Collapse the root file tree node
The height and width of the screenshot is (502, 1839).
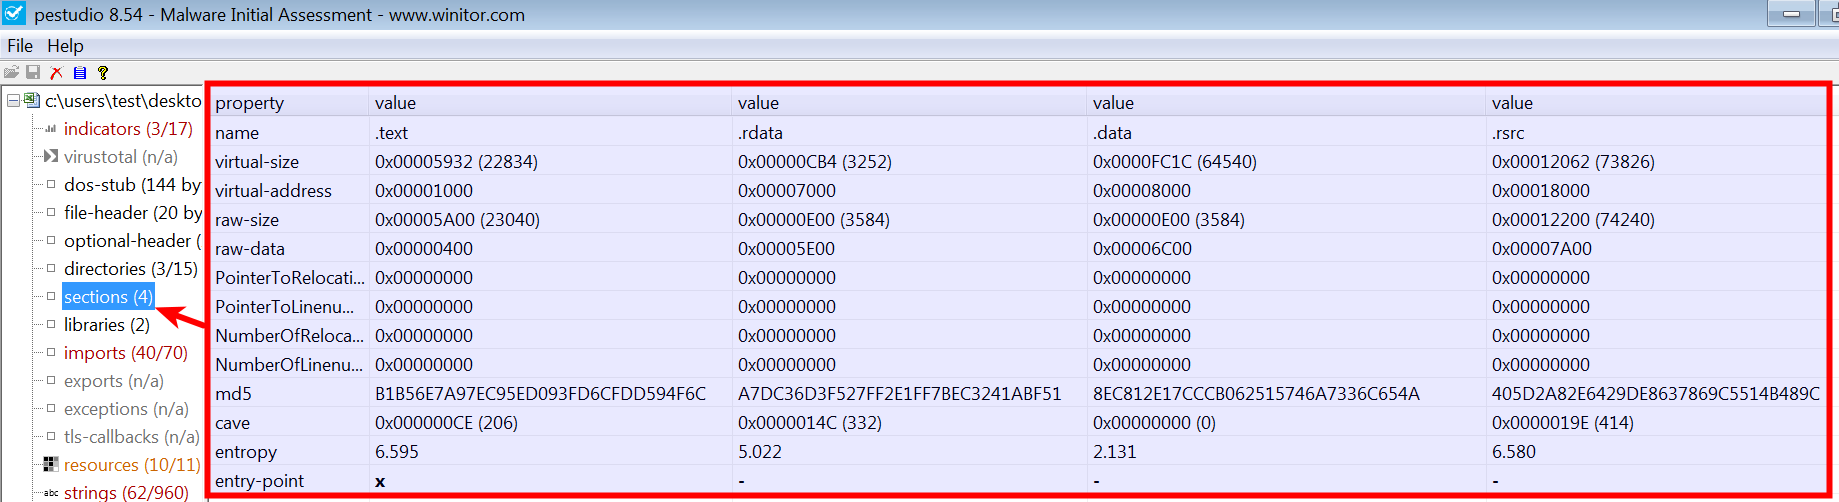tap(13, 100)
